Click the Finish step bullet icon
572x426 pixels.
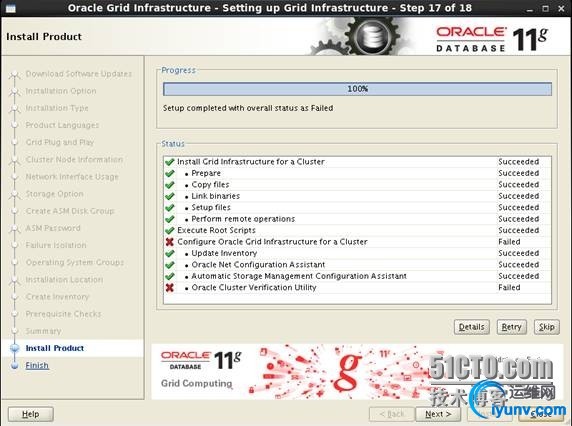[x=15, y=365]
